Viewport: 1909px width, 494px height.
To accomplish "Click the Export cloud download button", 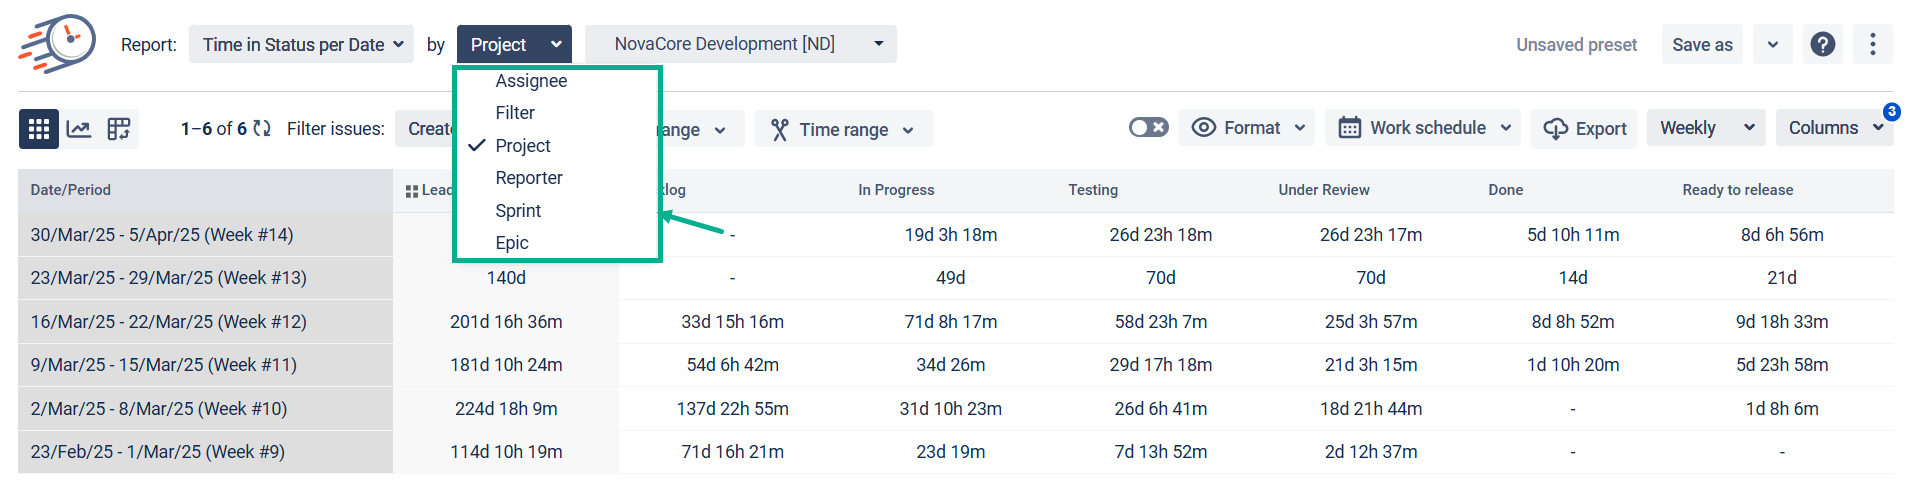I will [x=1584, y=129].
